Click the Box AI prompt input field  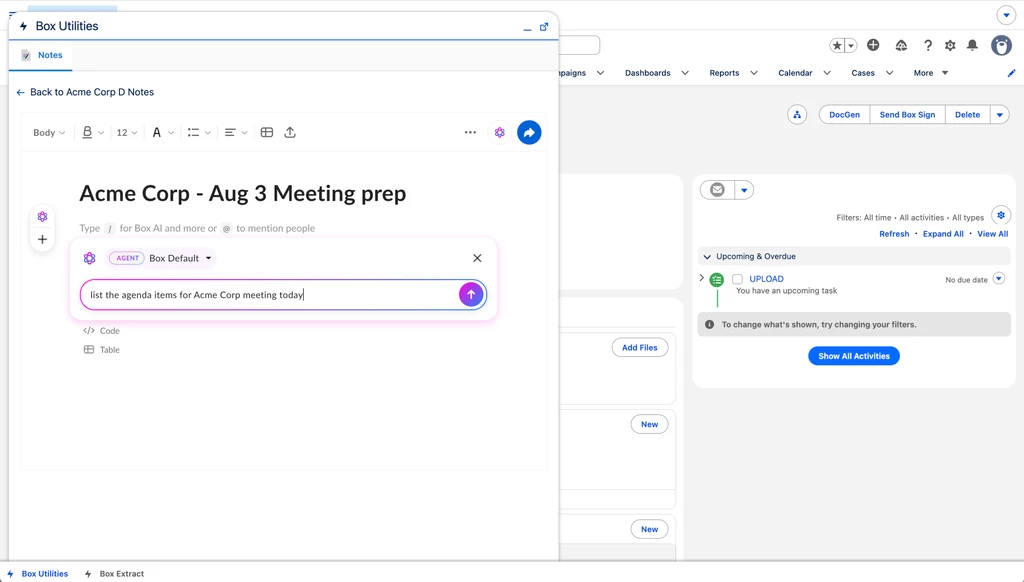tap(271, 295)
